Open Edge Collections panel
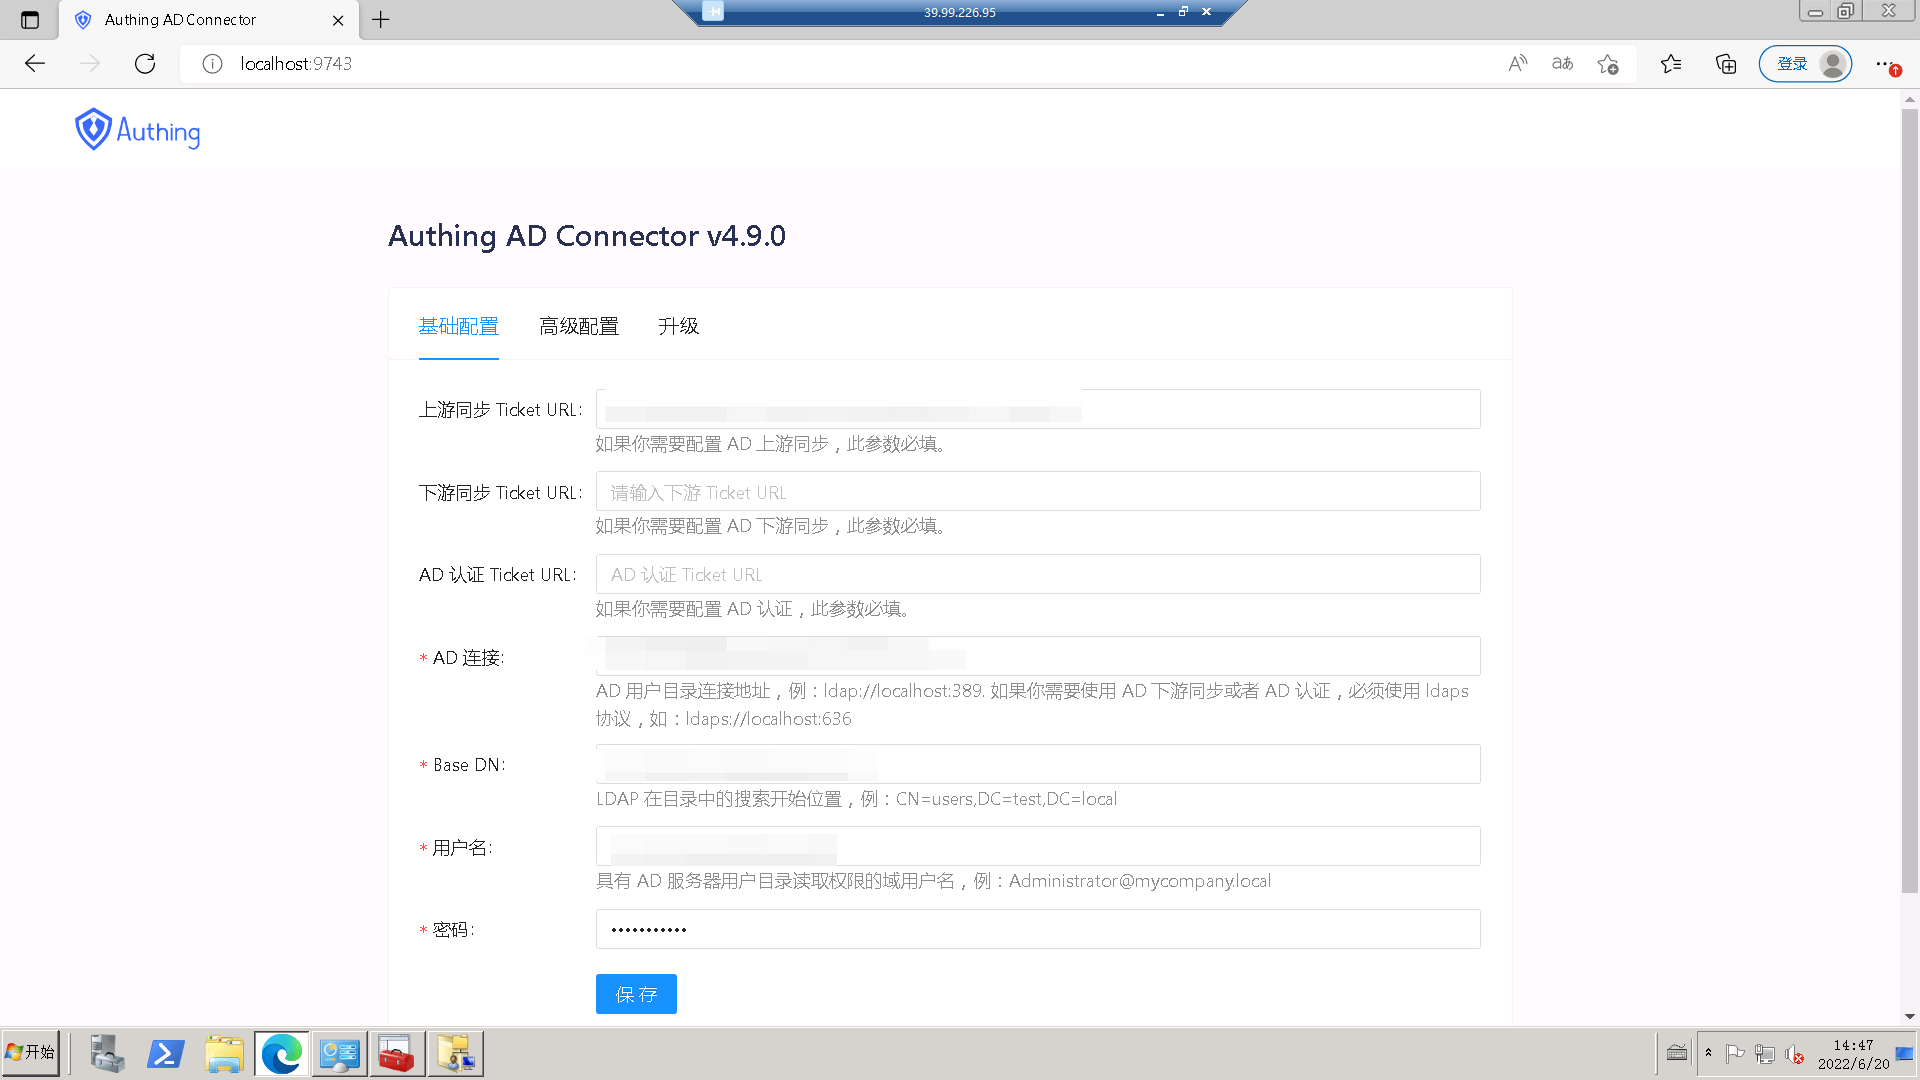The height and width of the screenshot is (1080, 1920). click(x=1724, y=63)
